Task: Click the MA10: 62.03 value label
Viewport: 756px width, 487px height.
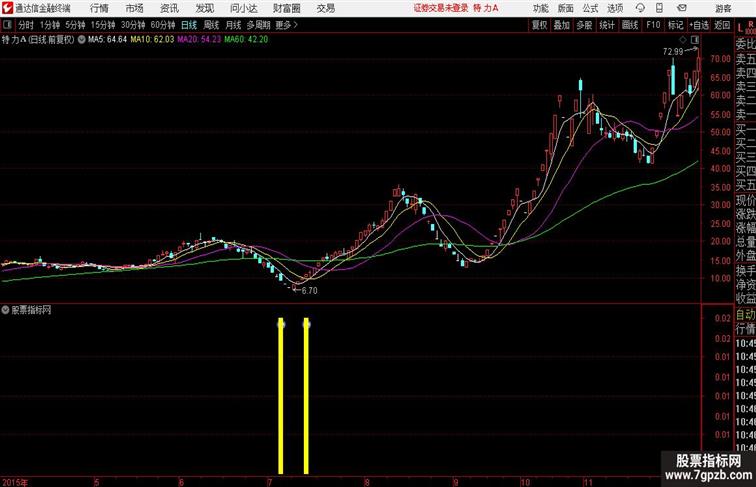Action: pos(152,40)
